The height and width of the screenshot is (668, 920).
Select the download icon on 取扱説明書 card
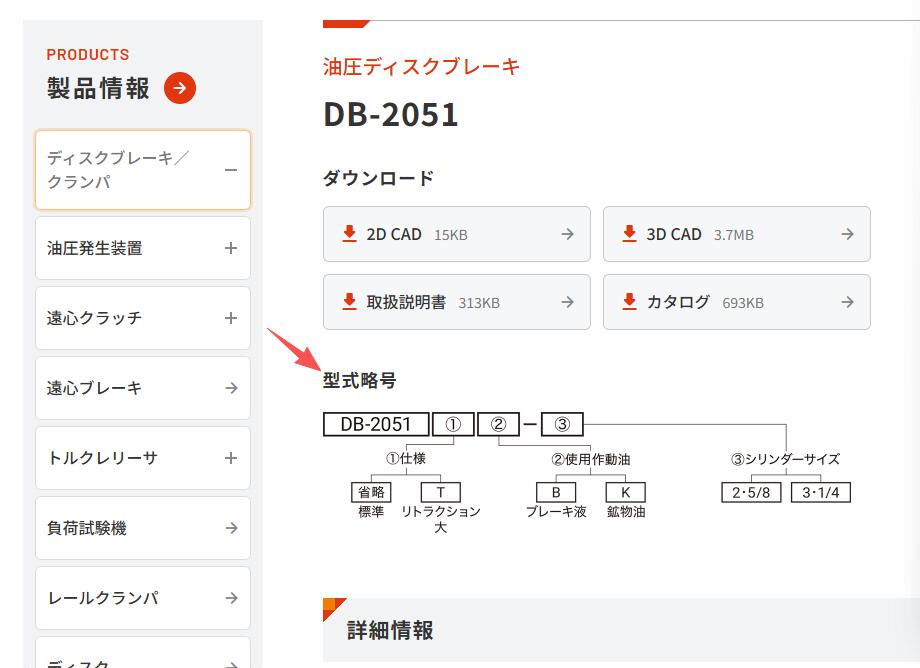click(x=349, y=302)
